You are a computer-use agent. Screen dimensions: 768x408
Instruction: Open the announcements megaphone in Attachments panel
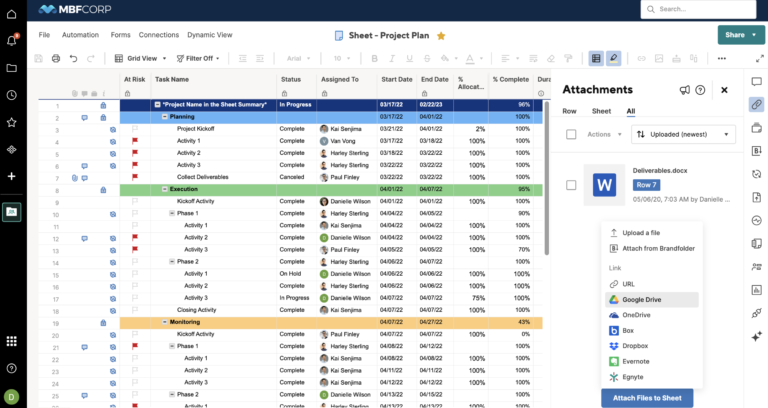point(684,90)
